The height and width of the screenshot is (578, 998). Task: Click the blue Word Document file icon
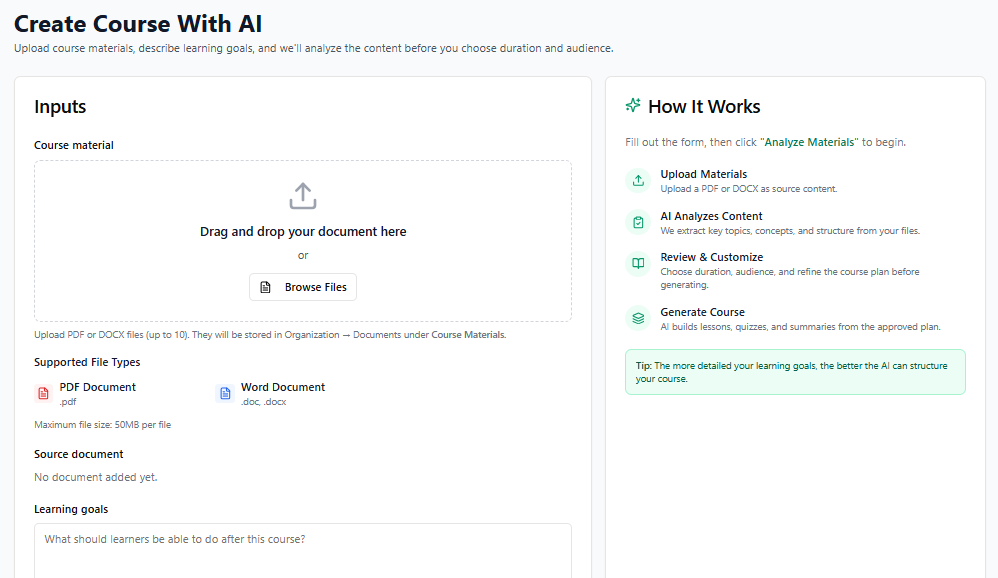(224, 394)
